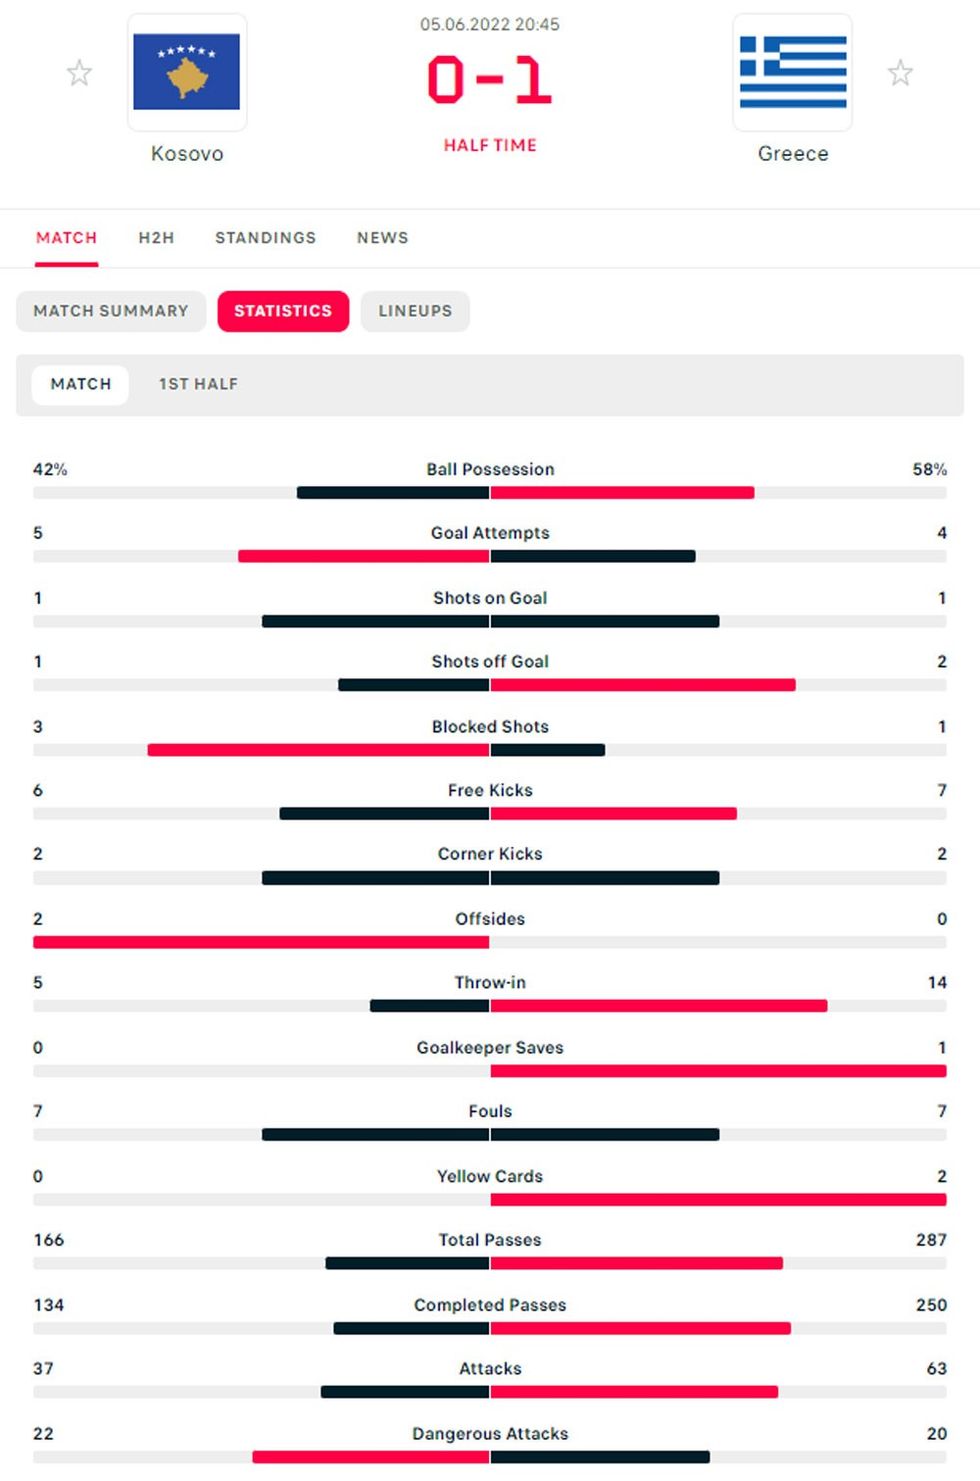
Task: Toggle stats to the full Match period
Action: tap(81, 384)
